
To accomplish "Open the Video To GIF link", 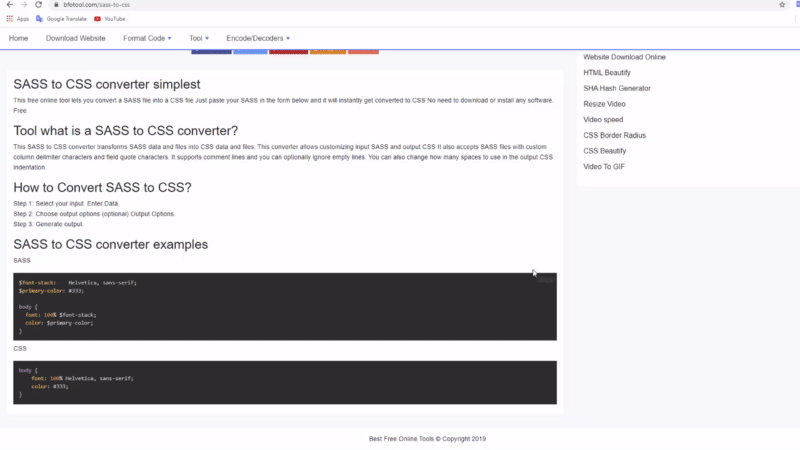I will click(x=605, y=166).
